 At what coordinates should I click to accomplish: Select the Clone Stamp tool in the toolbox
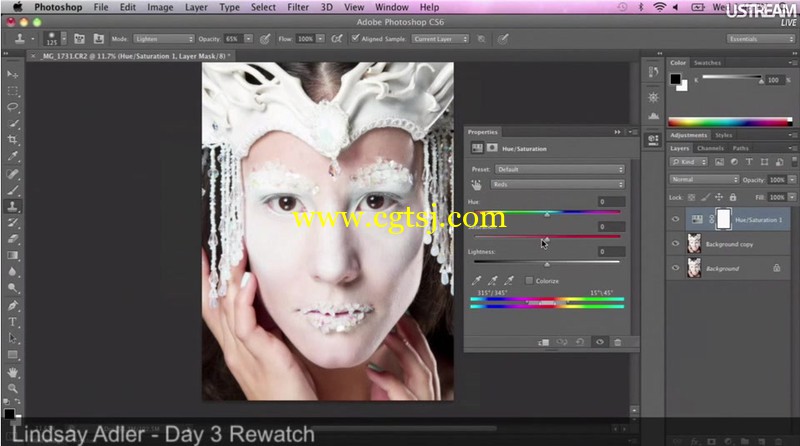pyautogui.click(x=13, y=206)
